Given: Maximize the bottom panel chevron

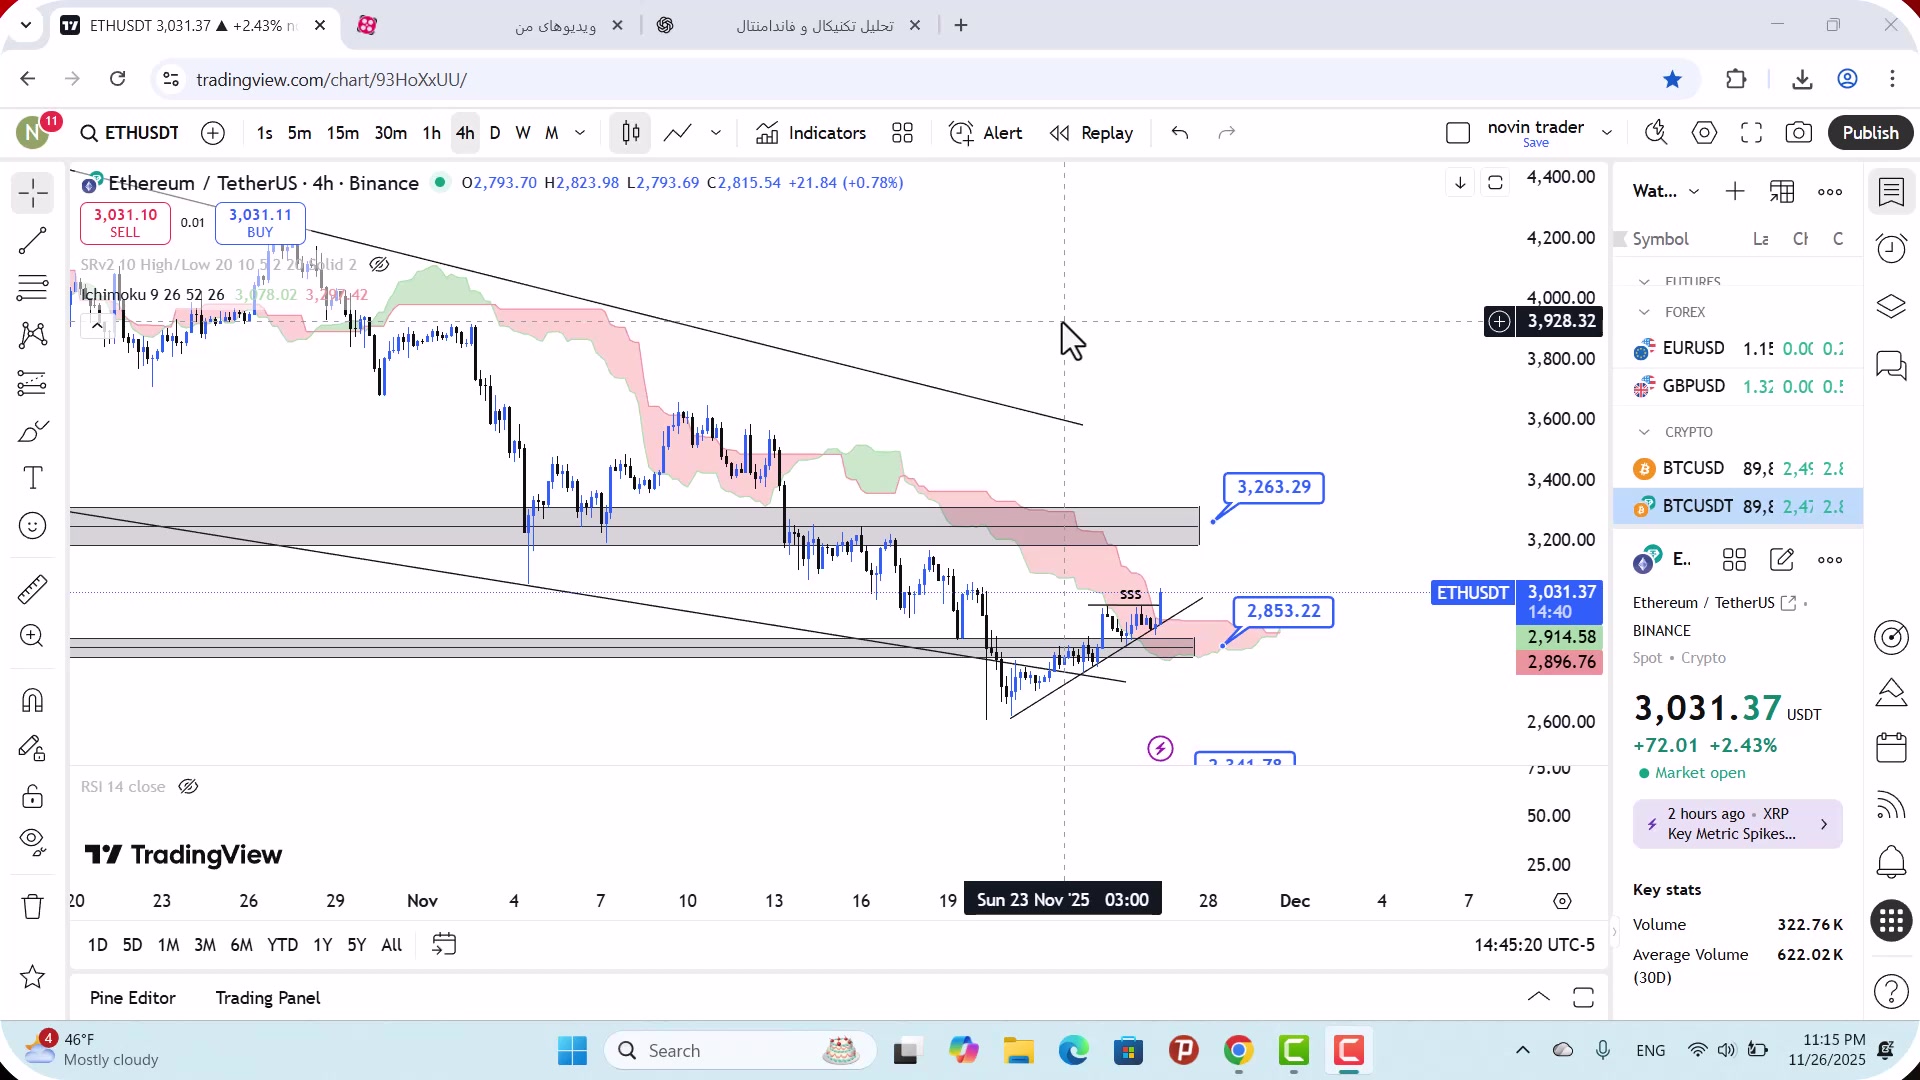Looking at the screenshot, I should click(x=1539, y=997).
